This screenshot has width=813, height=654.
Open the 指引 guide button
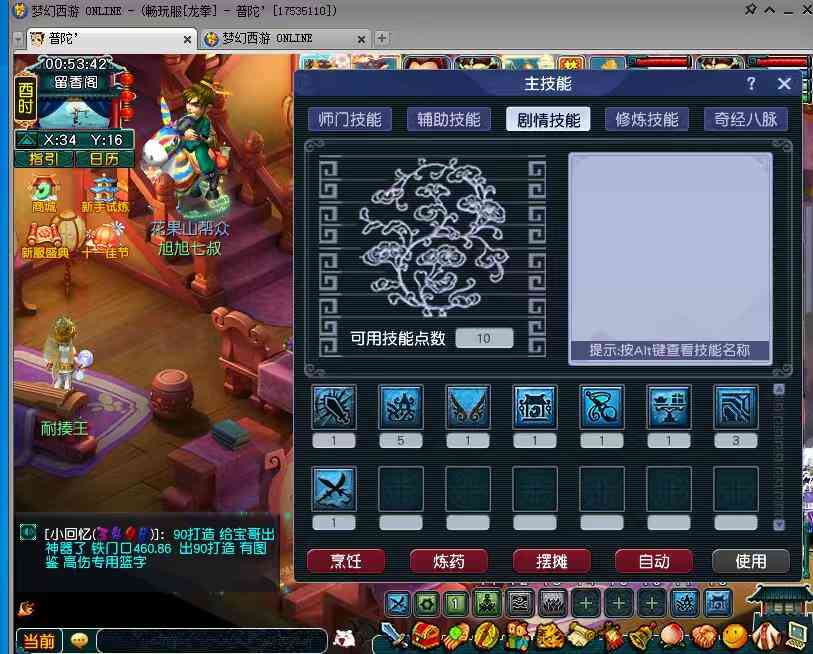[x=44, y=159]
